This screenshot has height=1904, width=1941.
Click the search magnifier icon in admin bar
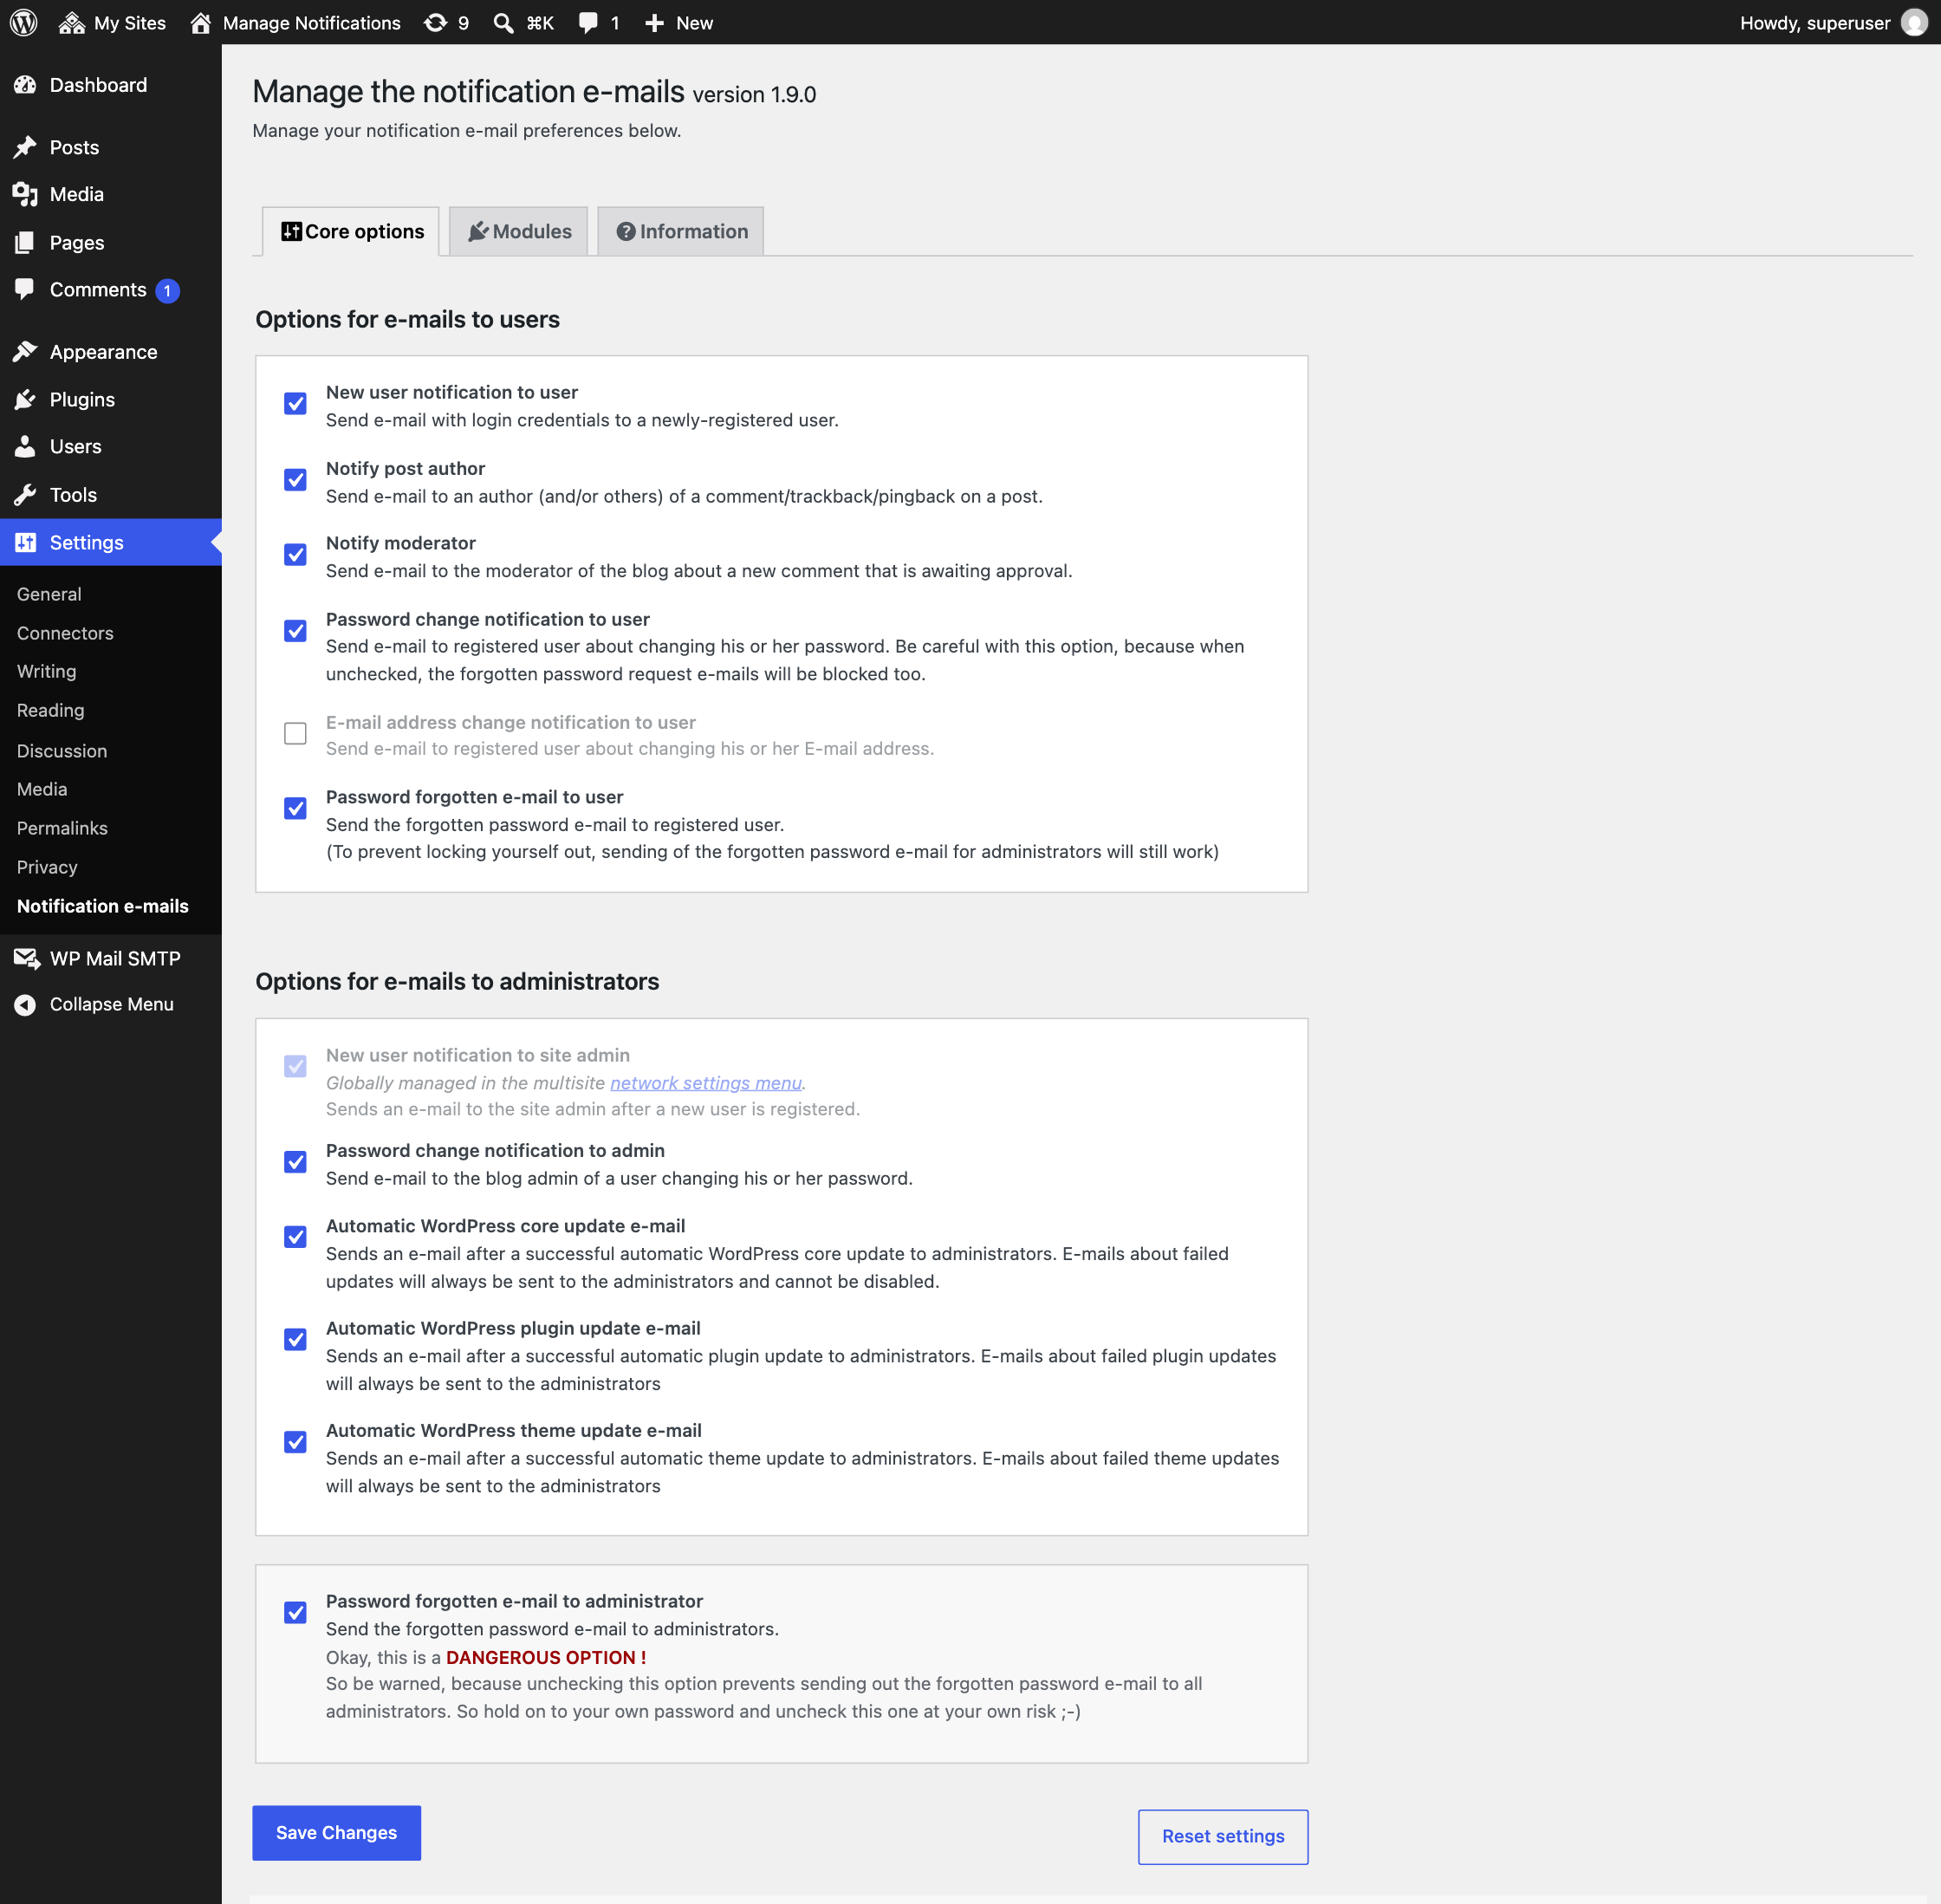click(504, 22)
